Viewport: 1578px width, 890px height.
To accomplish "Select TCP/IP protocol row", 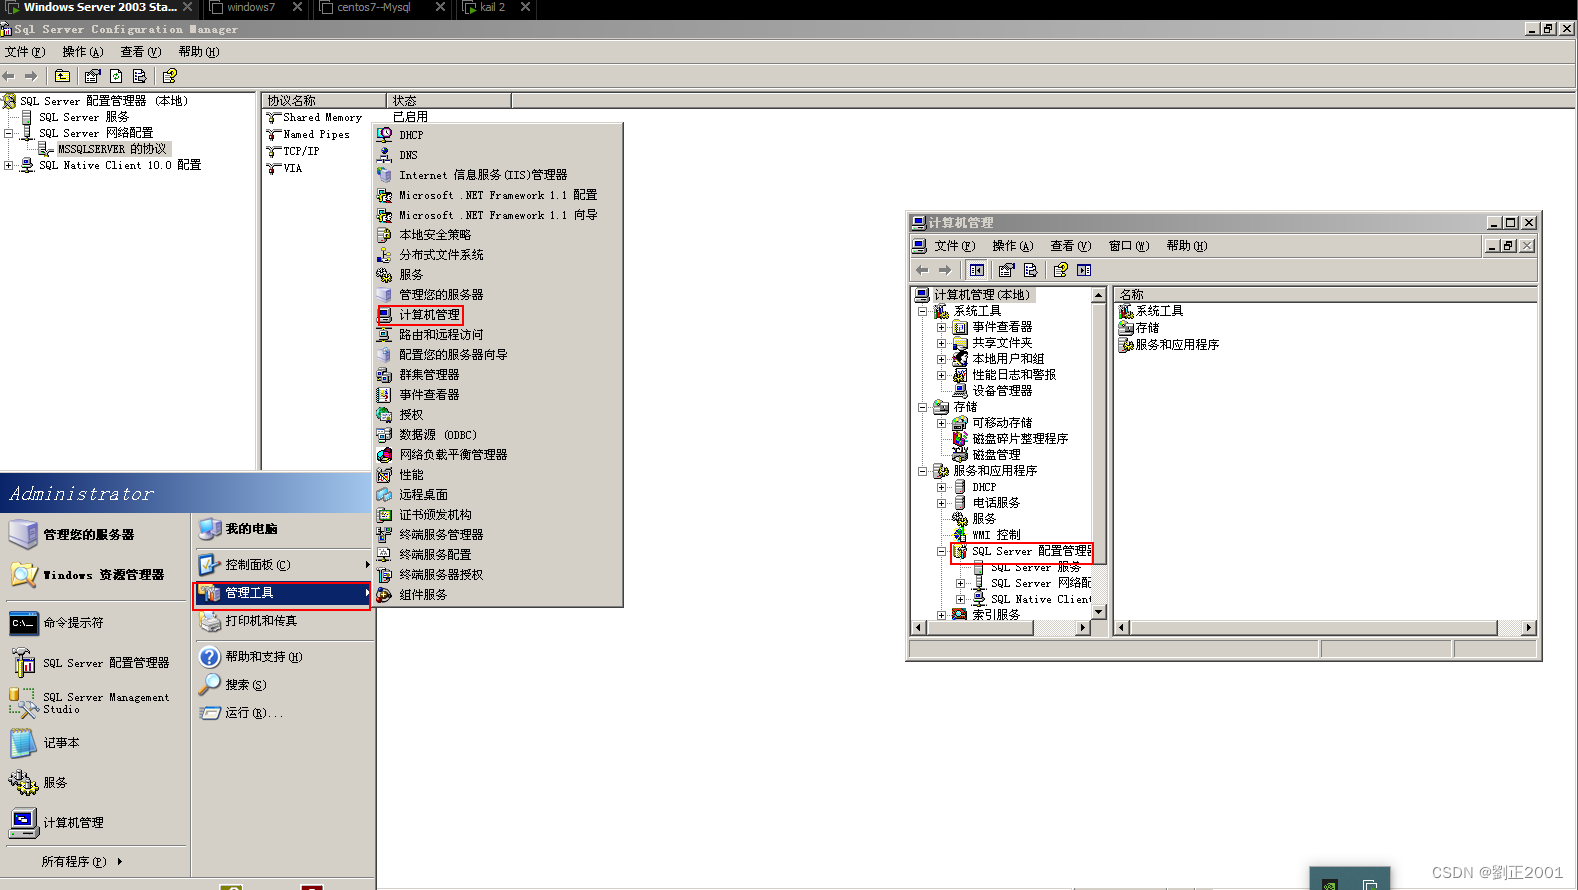I will coord(301,152).
